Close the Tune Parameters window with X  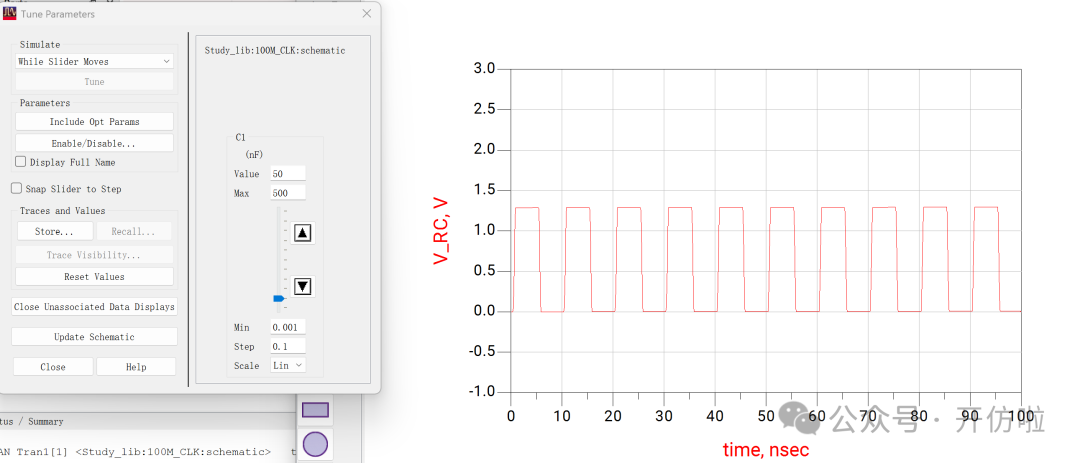(367, 13)
